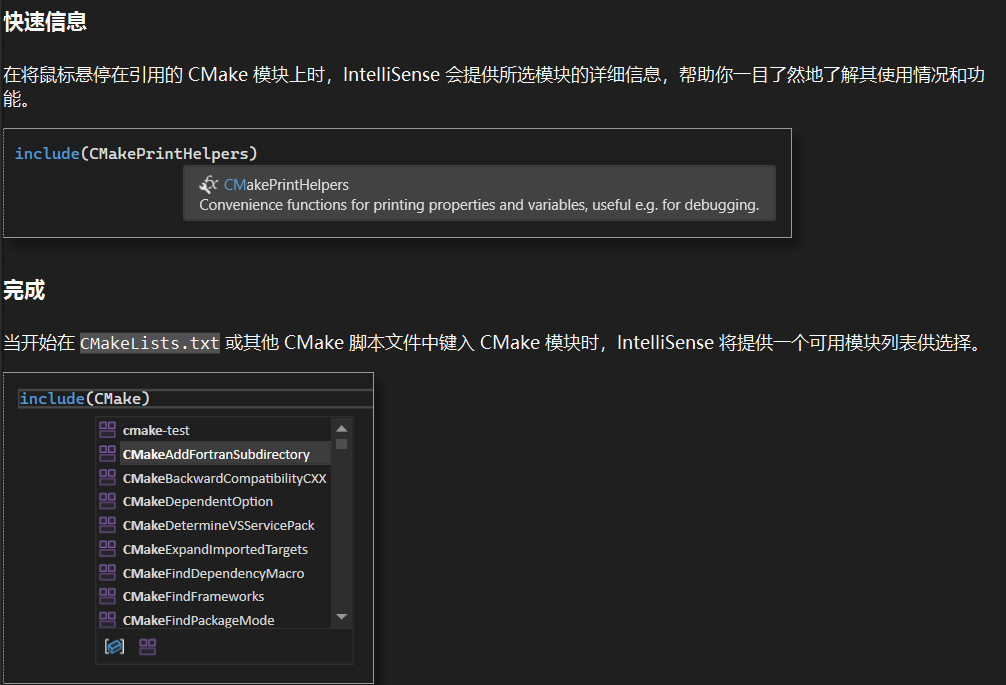Click module icon next to CMakeAddFortranSubdirectory
The image size is (1006, 685).
(x=107, y=453)
